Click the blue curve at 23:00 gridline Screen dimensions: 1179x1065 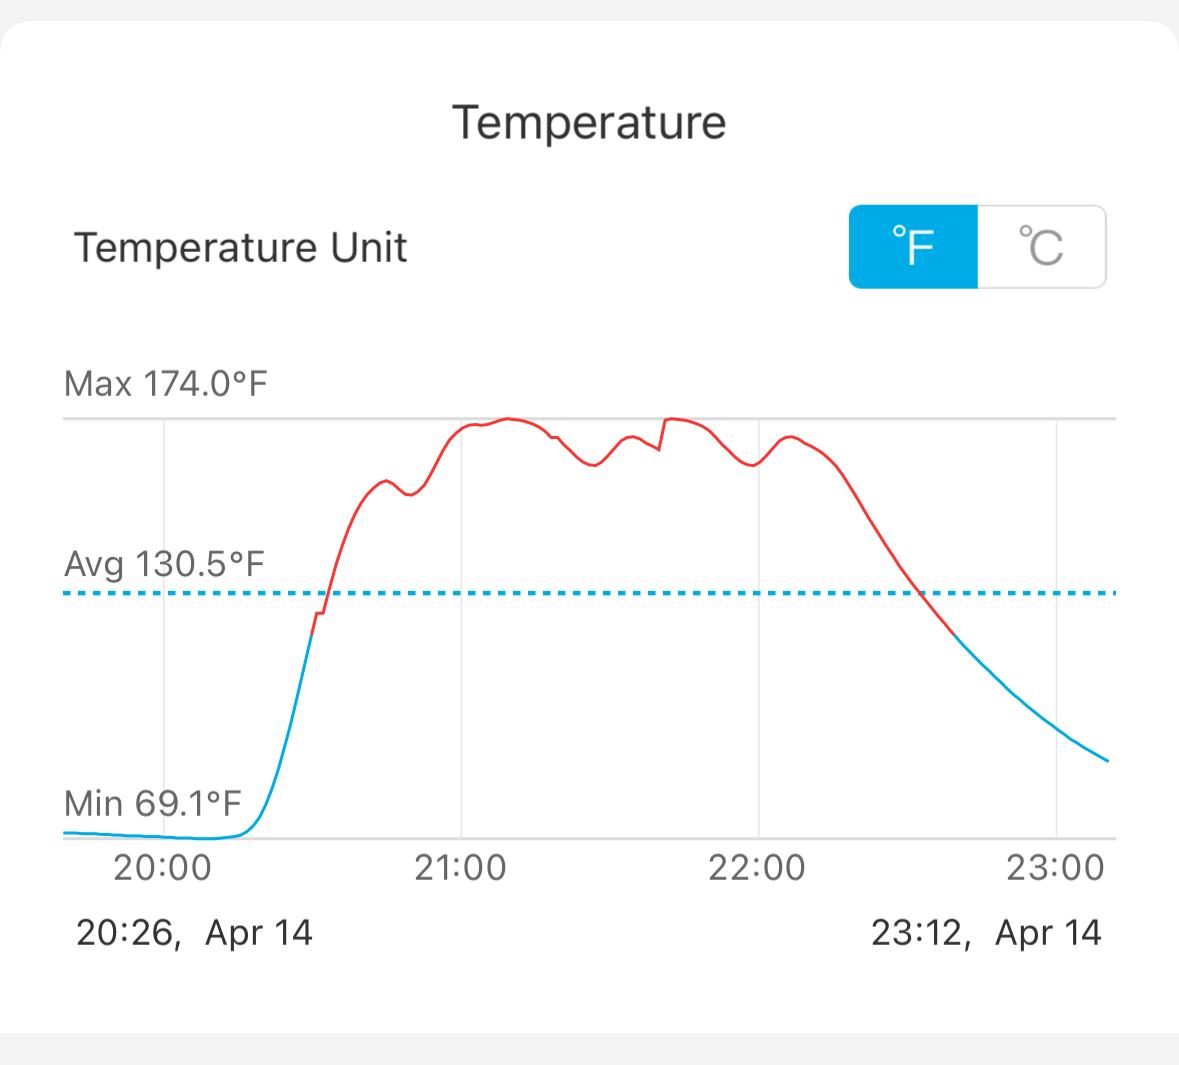click(1056, 728)
